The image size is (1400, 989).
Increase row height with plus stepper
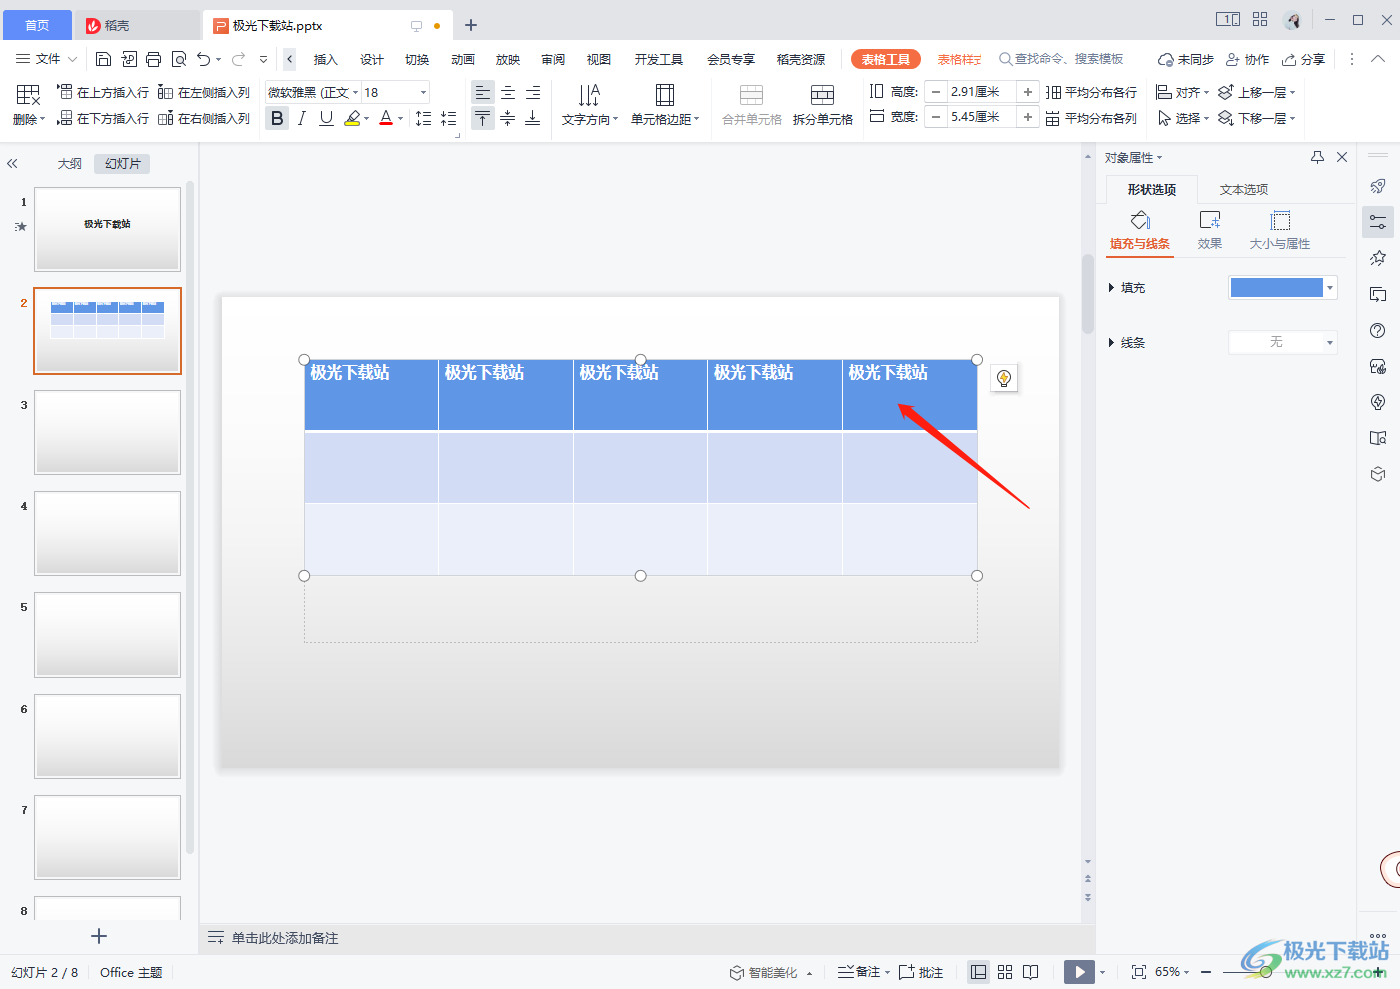coord(1027,92)
